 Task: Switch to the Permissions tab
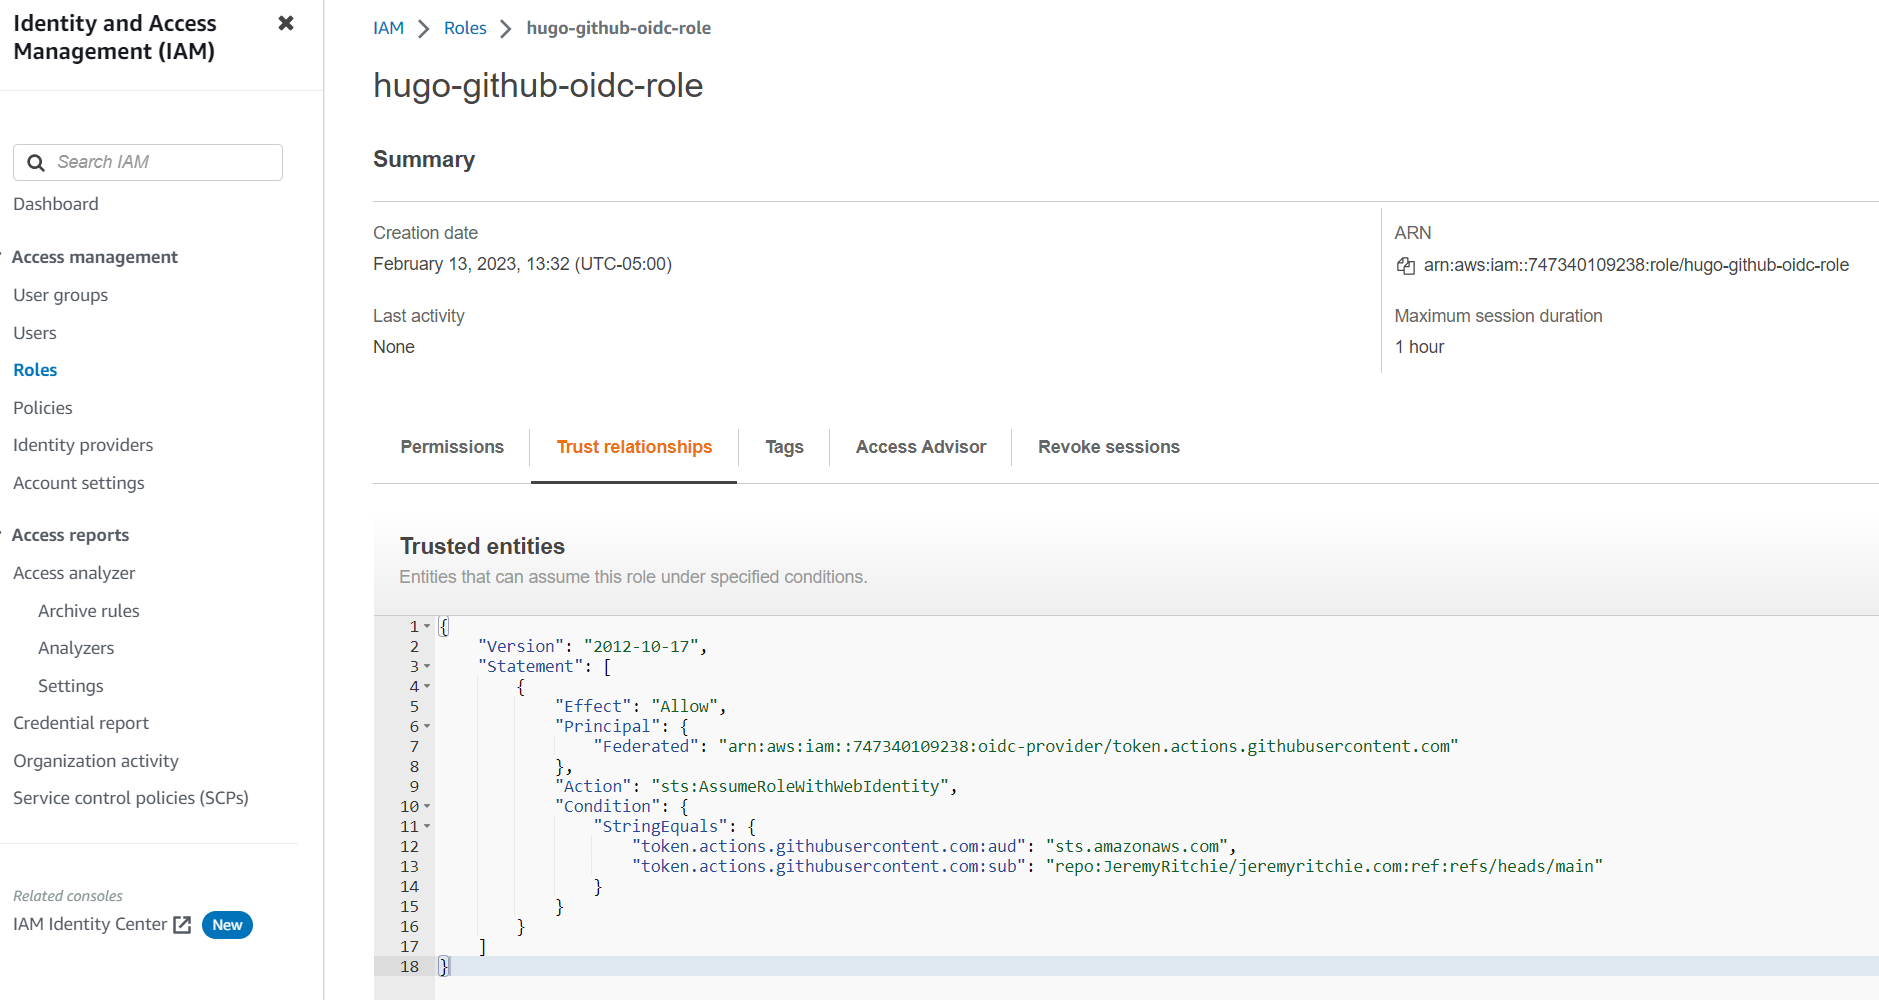click(452, 447)
